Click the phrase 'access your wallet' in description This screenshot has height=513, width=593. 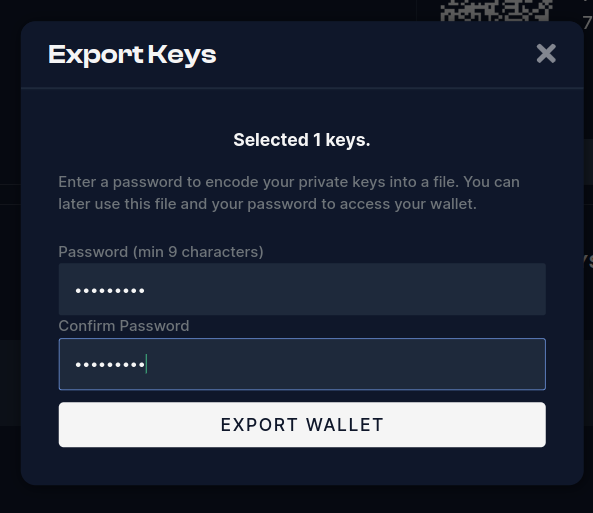(408, 204)
